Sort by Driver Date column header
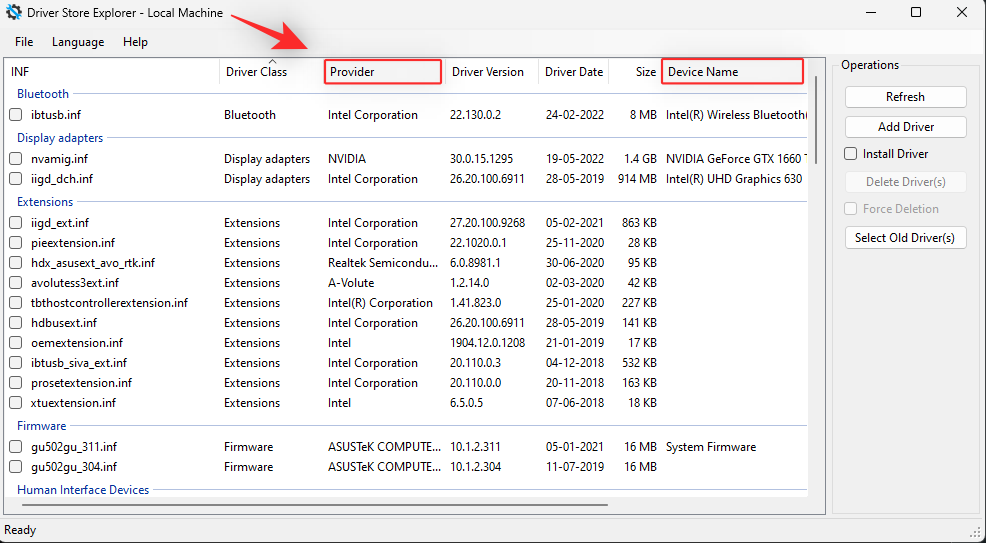This screenshot has width=986, height=543. tap(573, 72)
